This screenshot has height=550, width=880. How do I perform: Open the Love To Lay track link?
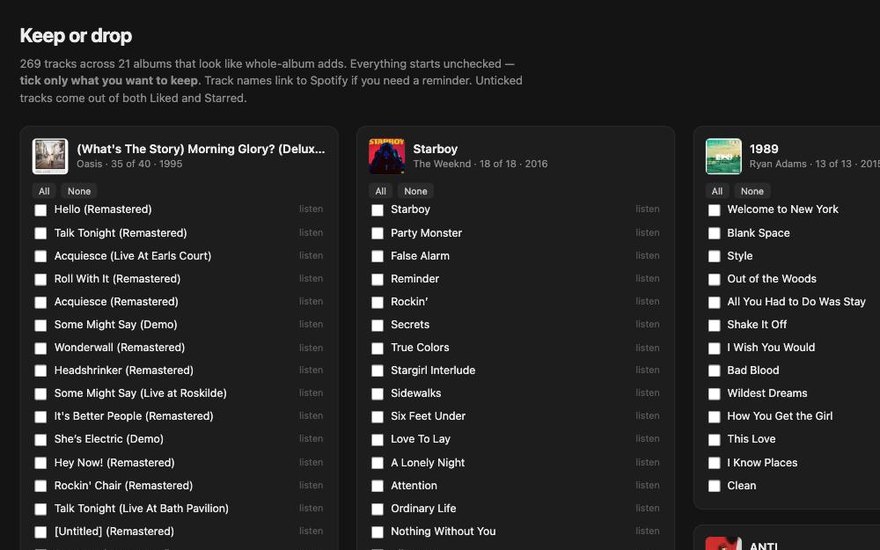click(x=420, y=439)
